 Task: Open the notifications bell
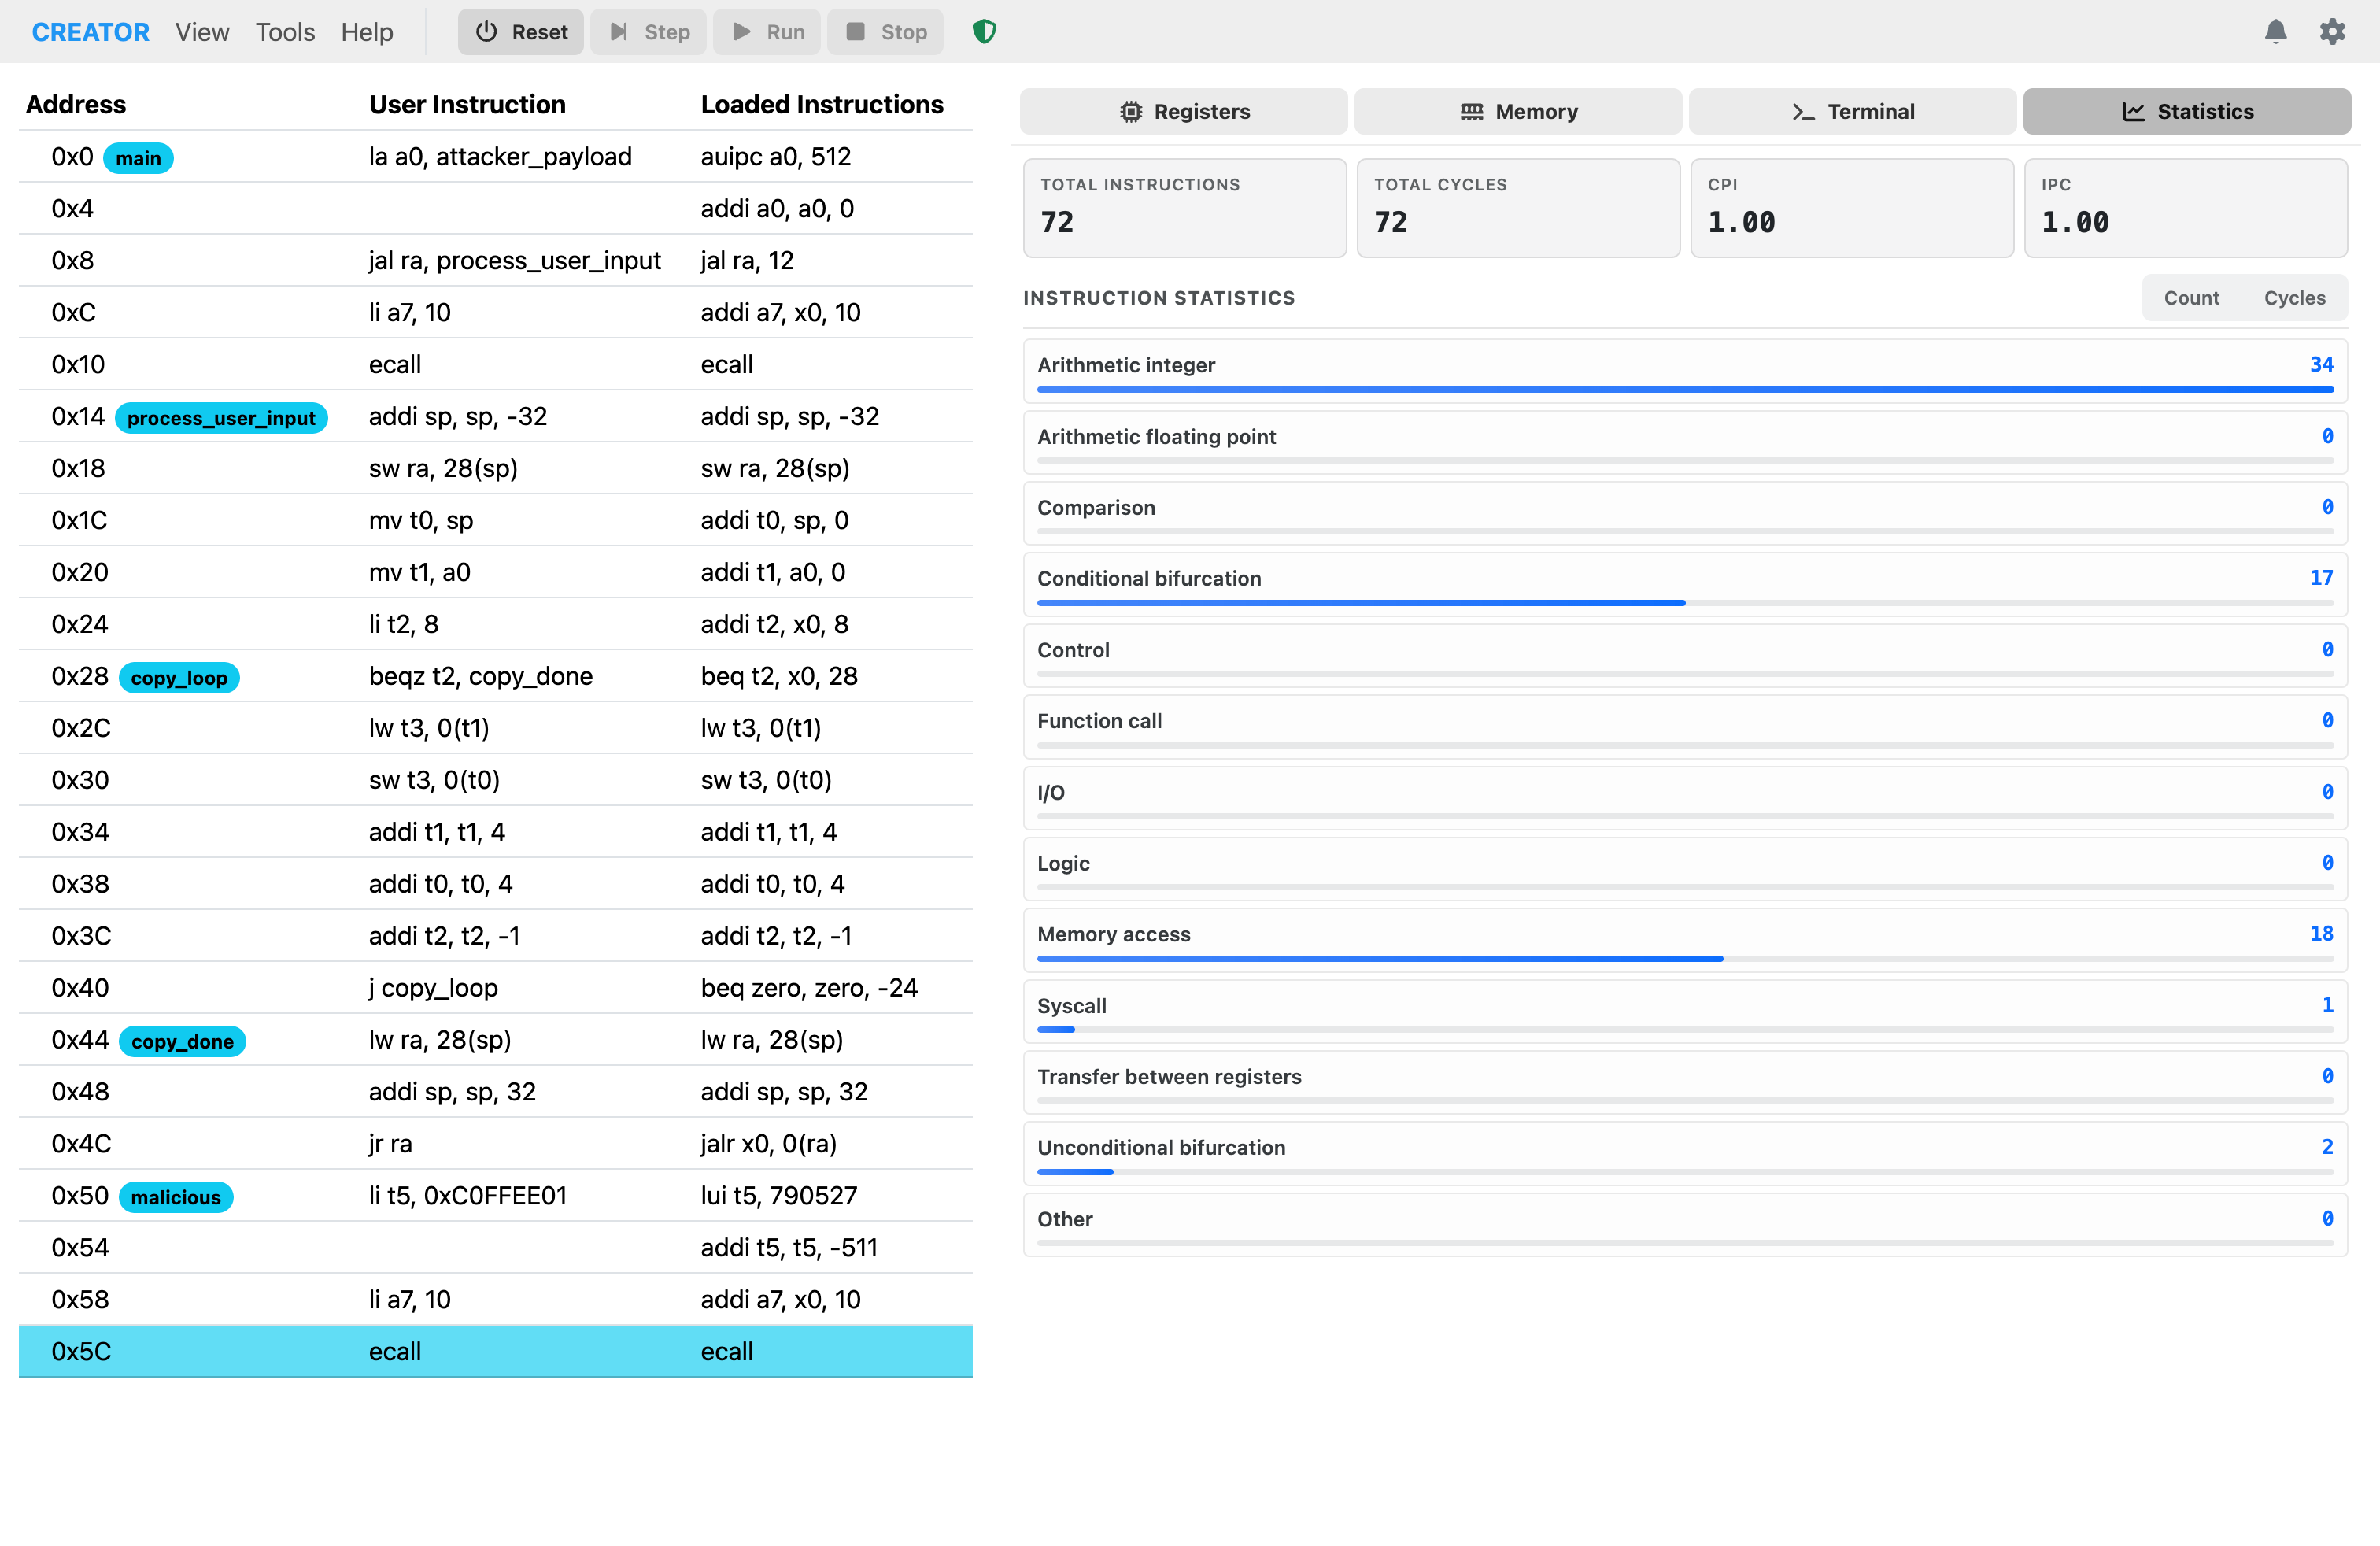(x=2275, y=32)
